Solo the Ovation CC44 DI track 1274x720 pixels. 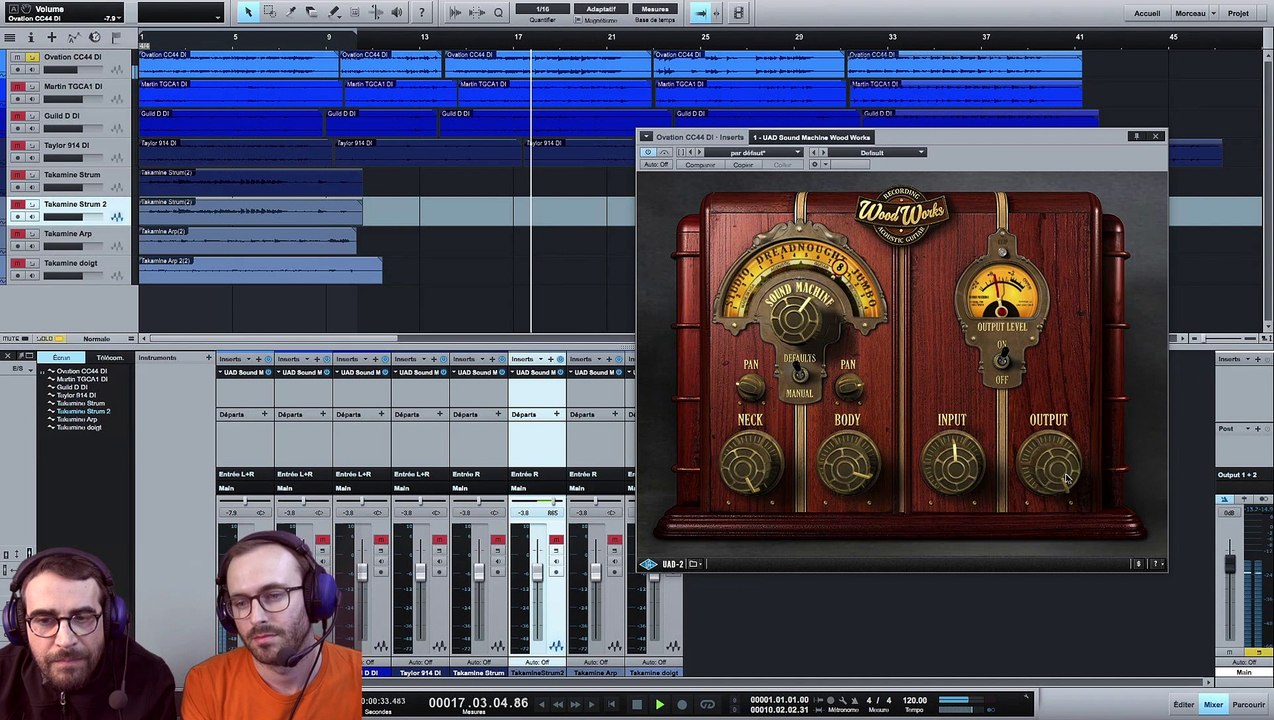click(x=32, y=57)
